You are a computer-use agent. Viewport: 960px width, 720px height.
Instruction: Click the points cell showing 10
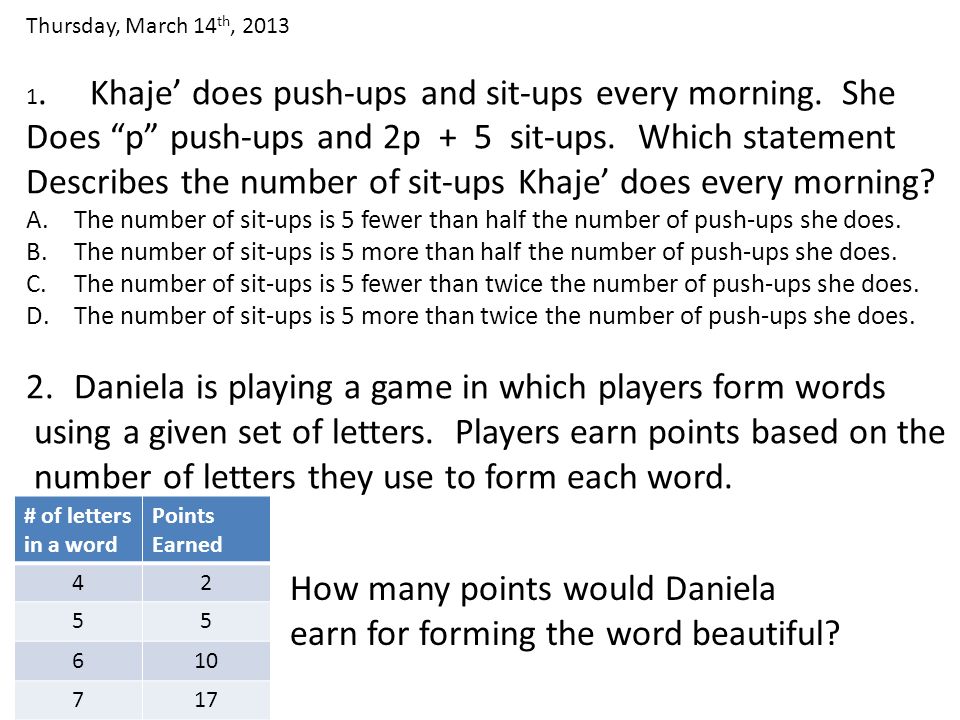pyautogui.click(x=206, y=661)
